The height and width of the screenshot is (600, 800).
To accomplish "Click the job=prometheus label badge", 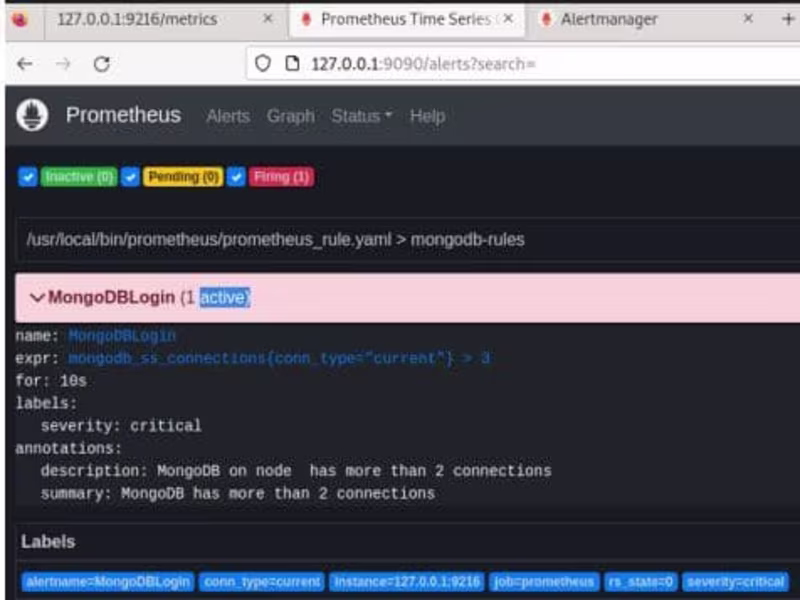I will tap(544, 582).
